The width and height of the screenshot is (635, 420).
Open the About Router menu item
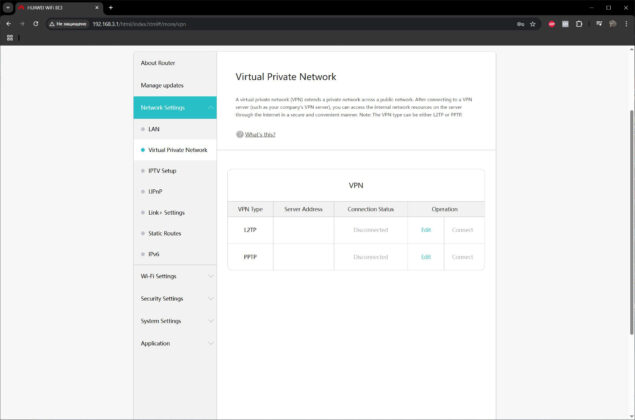[x=175, y=63]
